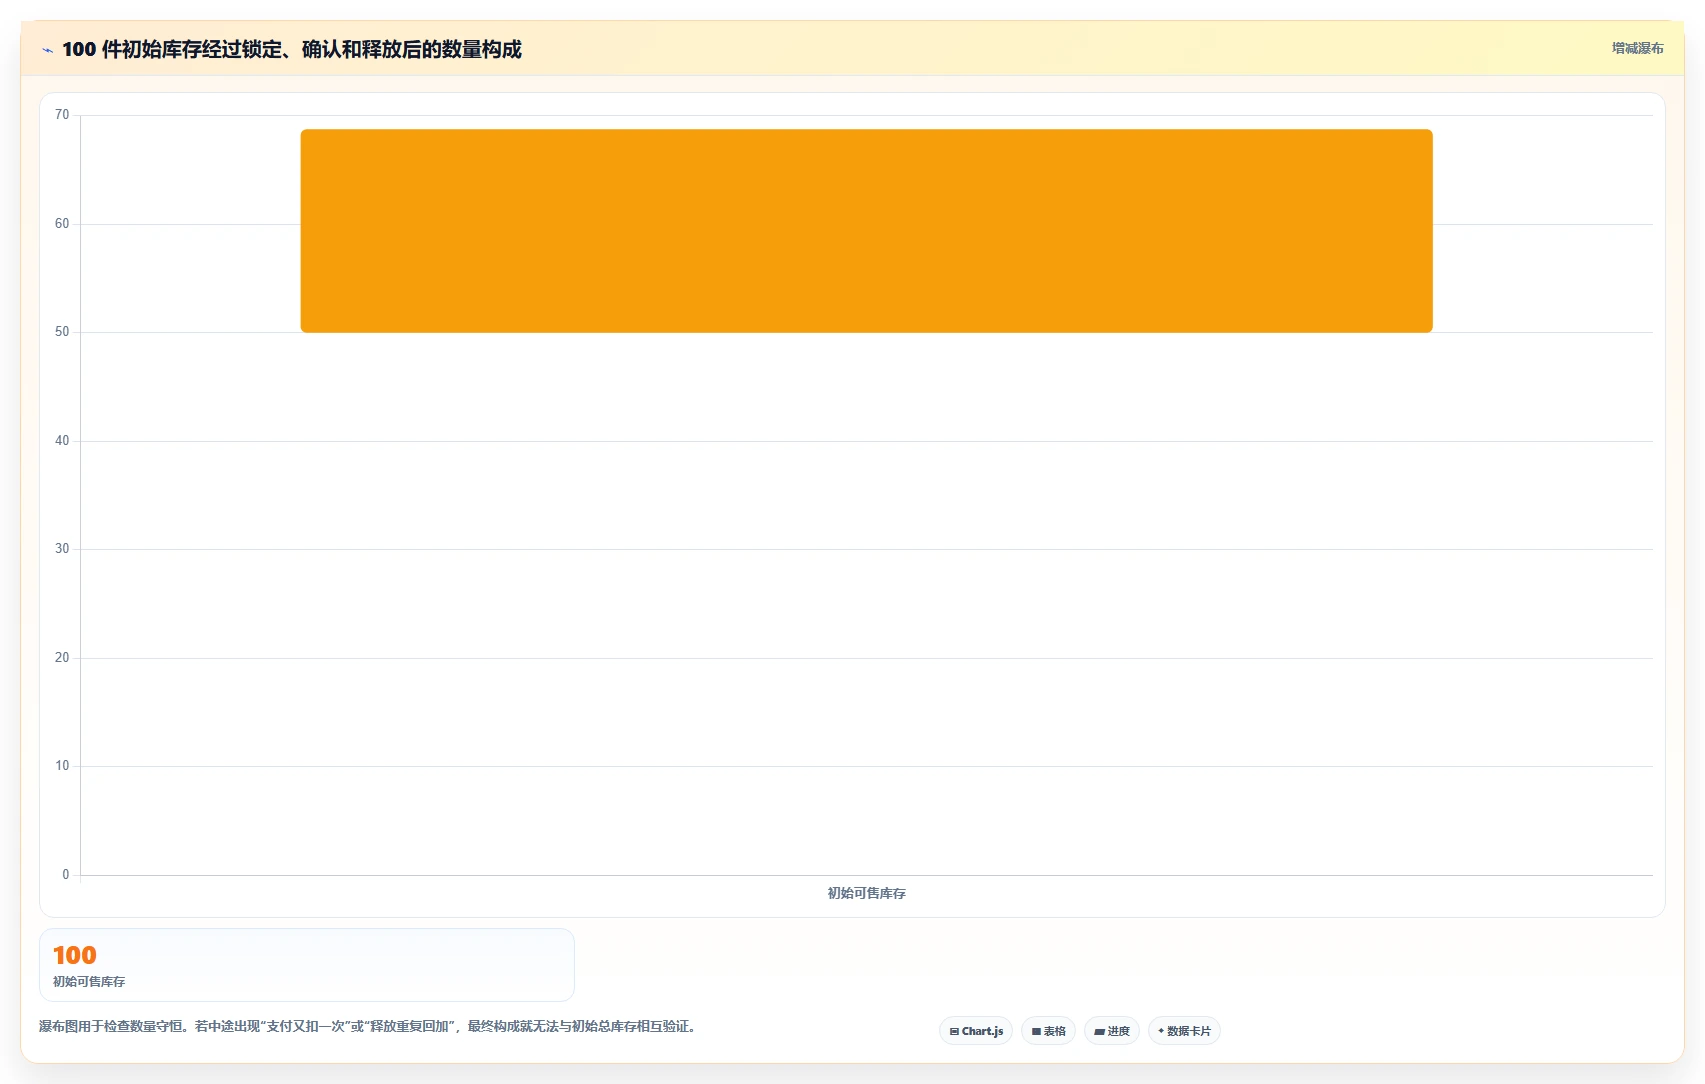Click the 数据卡片 tag pill
Viewport: 1705px width, 1084px height.
click(x=1184, y=1031)
